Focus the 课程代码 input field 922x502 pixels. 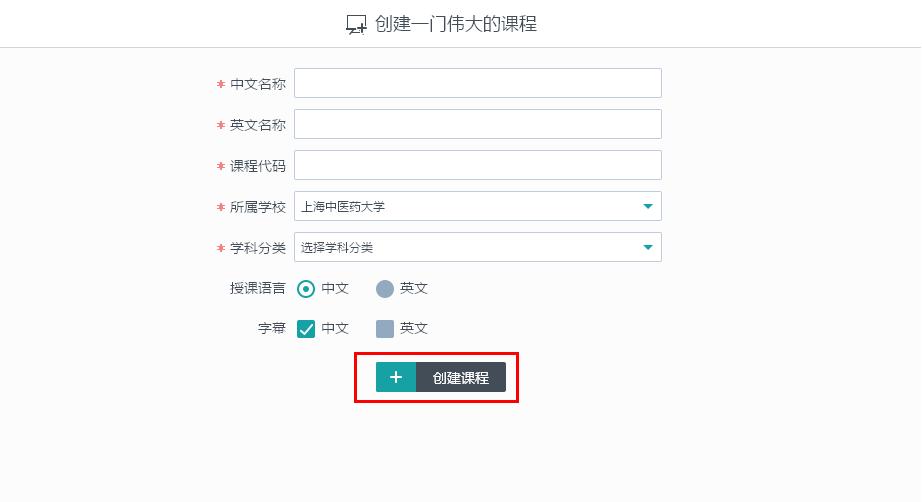point(477,165)
